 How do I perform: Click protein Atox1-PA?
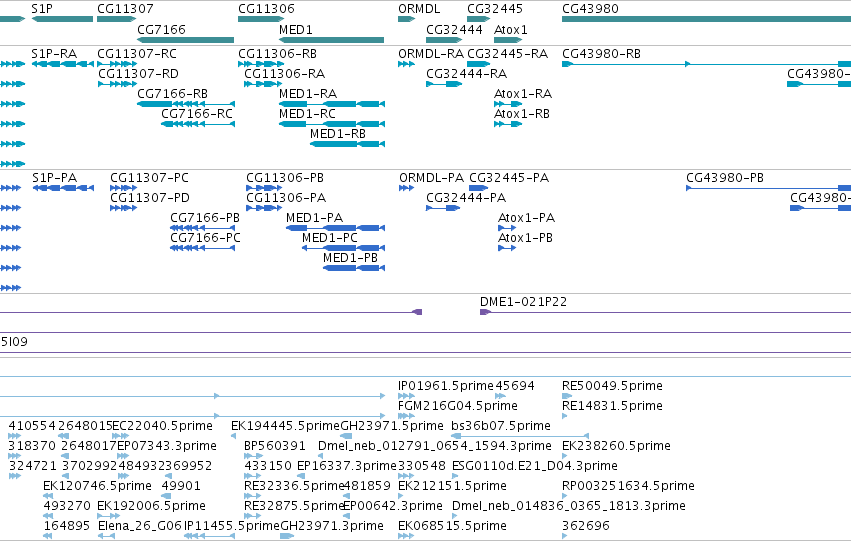pos(527,218)
